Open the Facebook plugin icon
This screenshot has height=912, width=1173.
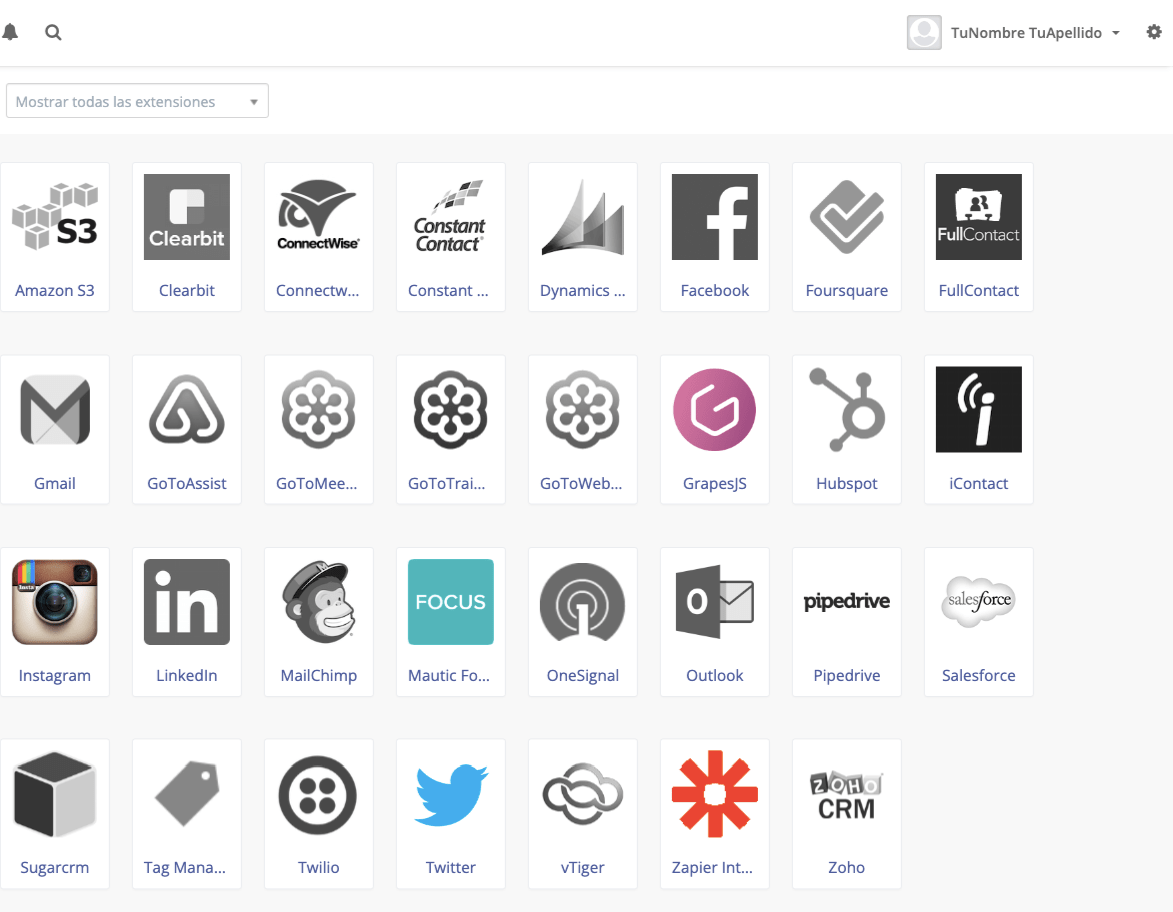pyautogui.click(x=714, y=217)
